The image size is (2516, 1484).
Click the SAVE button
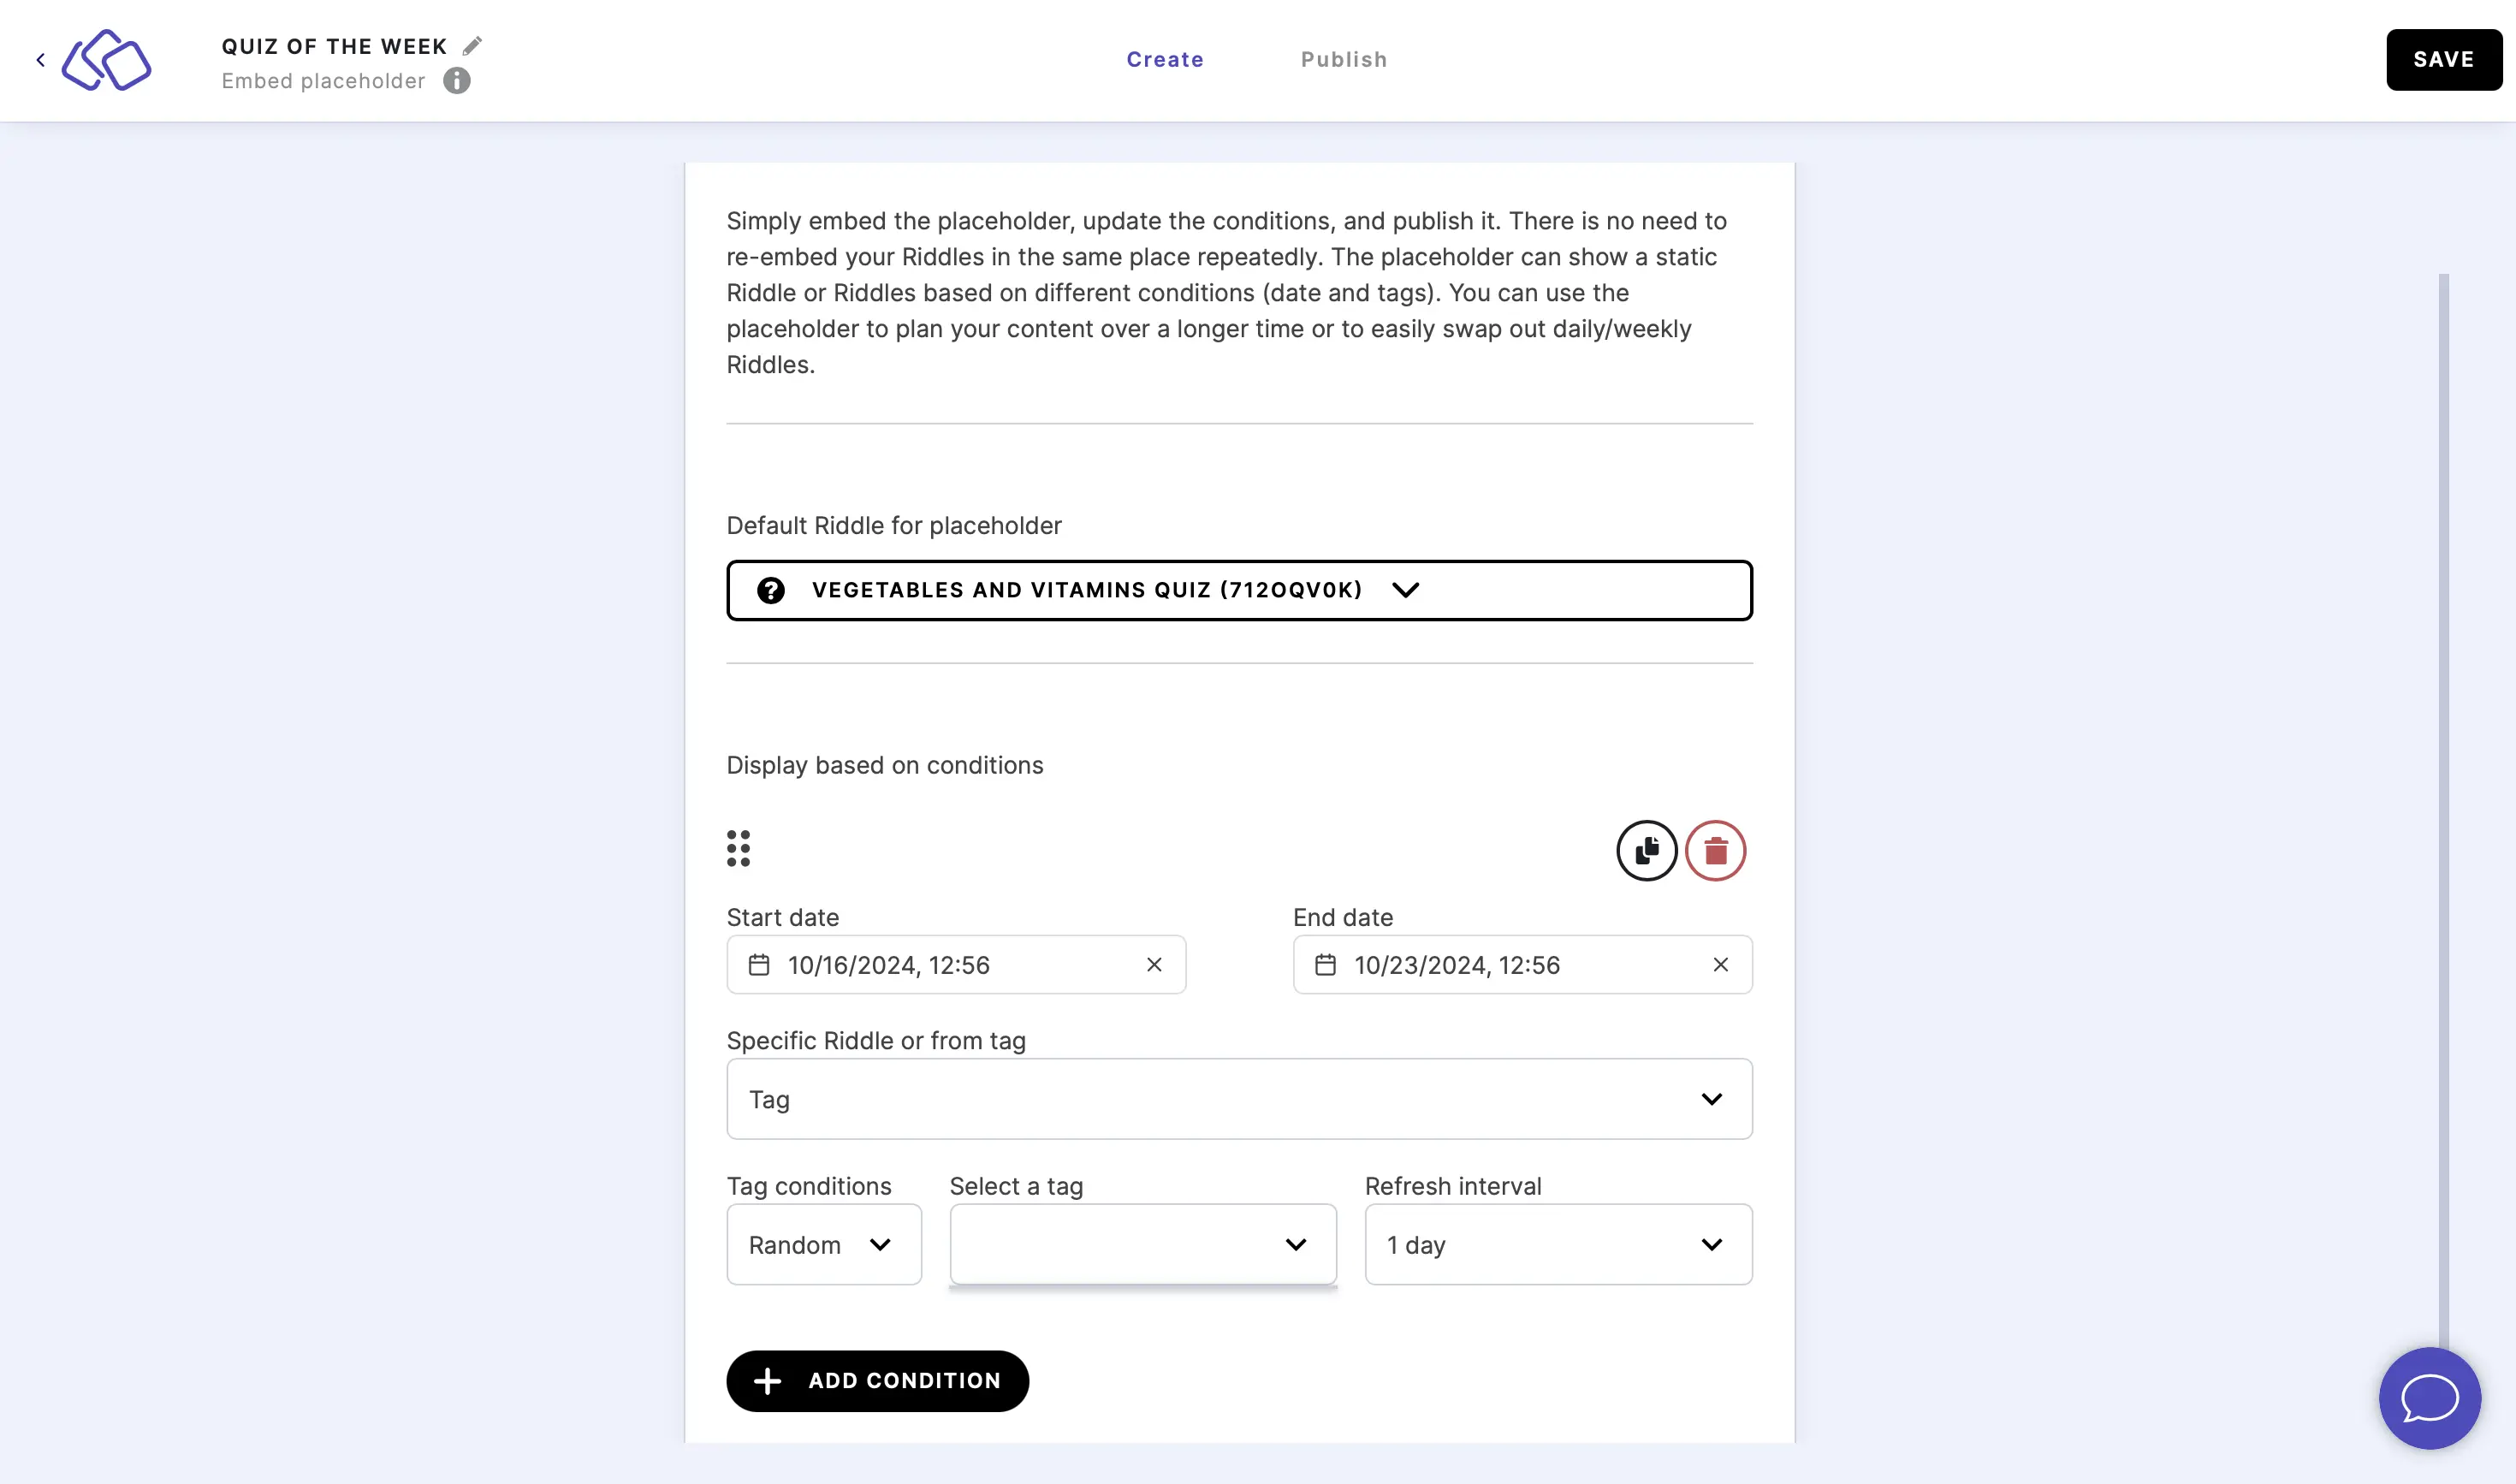(x=2443, y=58)
